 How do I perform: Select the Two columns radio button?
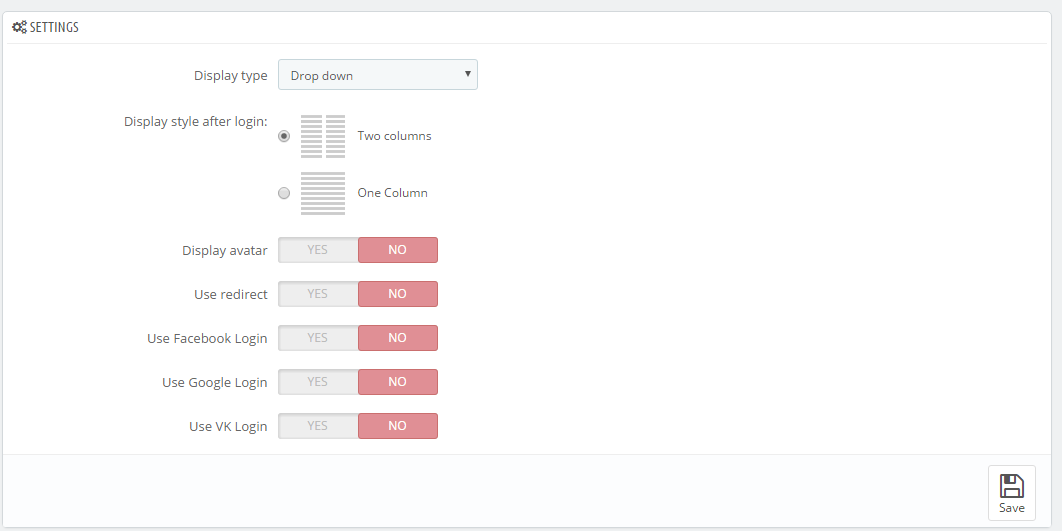[284, 136]
